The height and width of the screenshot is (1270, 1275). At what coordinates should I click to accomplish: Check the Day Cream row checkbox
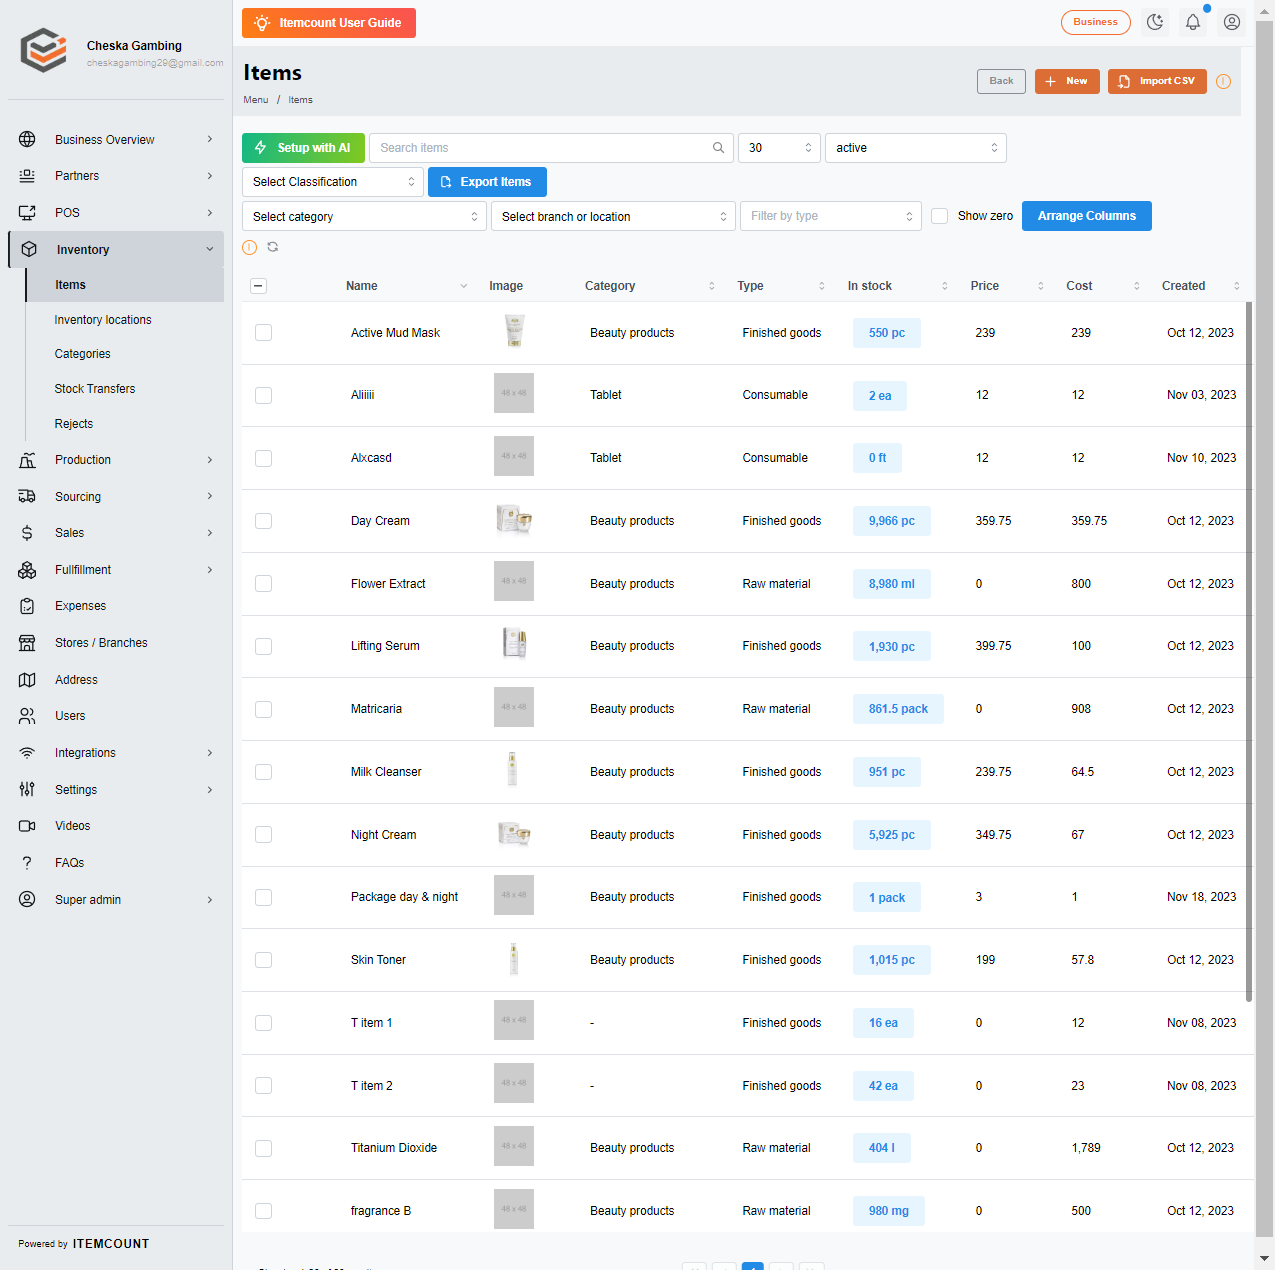[263, 521]
